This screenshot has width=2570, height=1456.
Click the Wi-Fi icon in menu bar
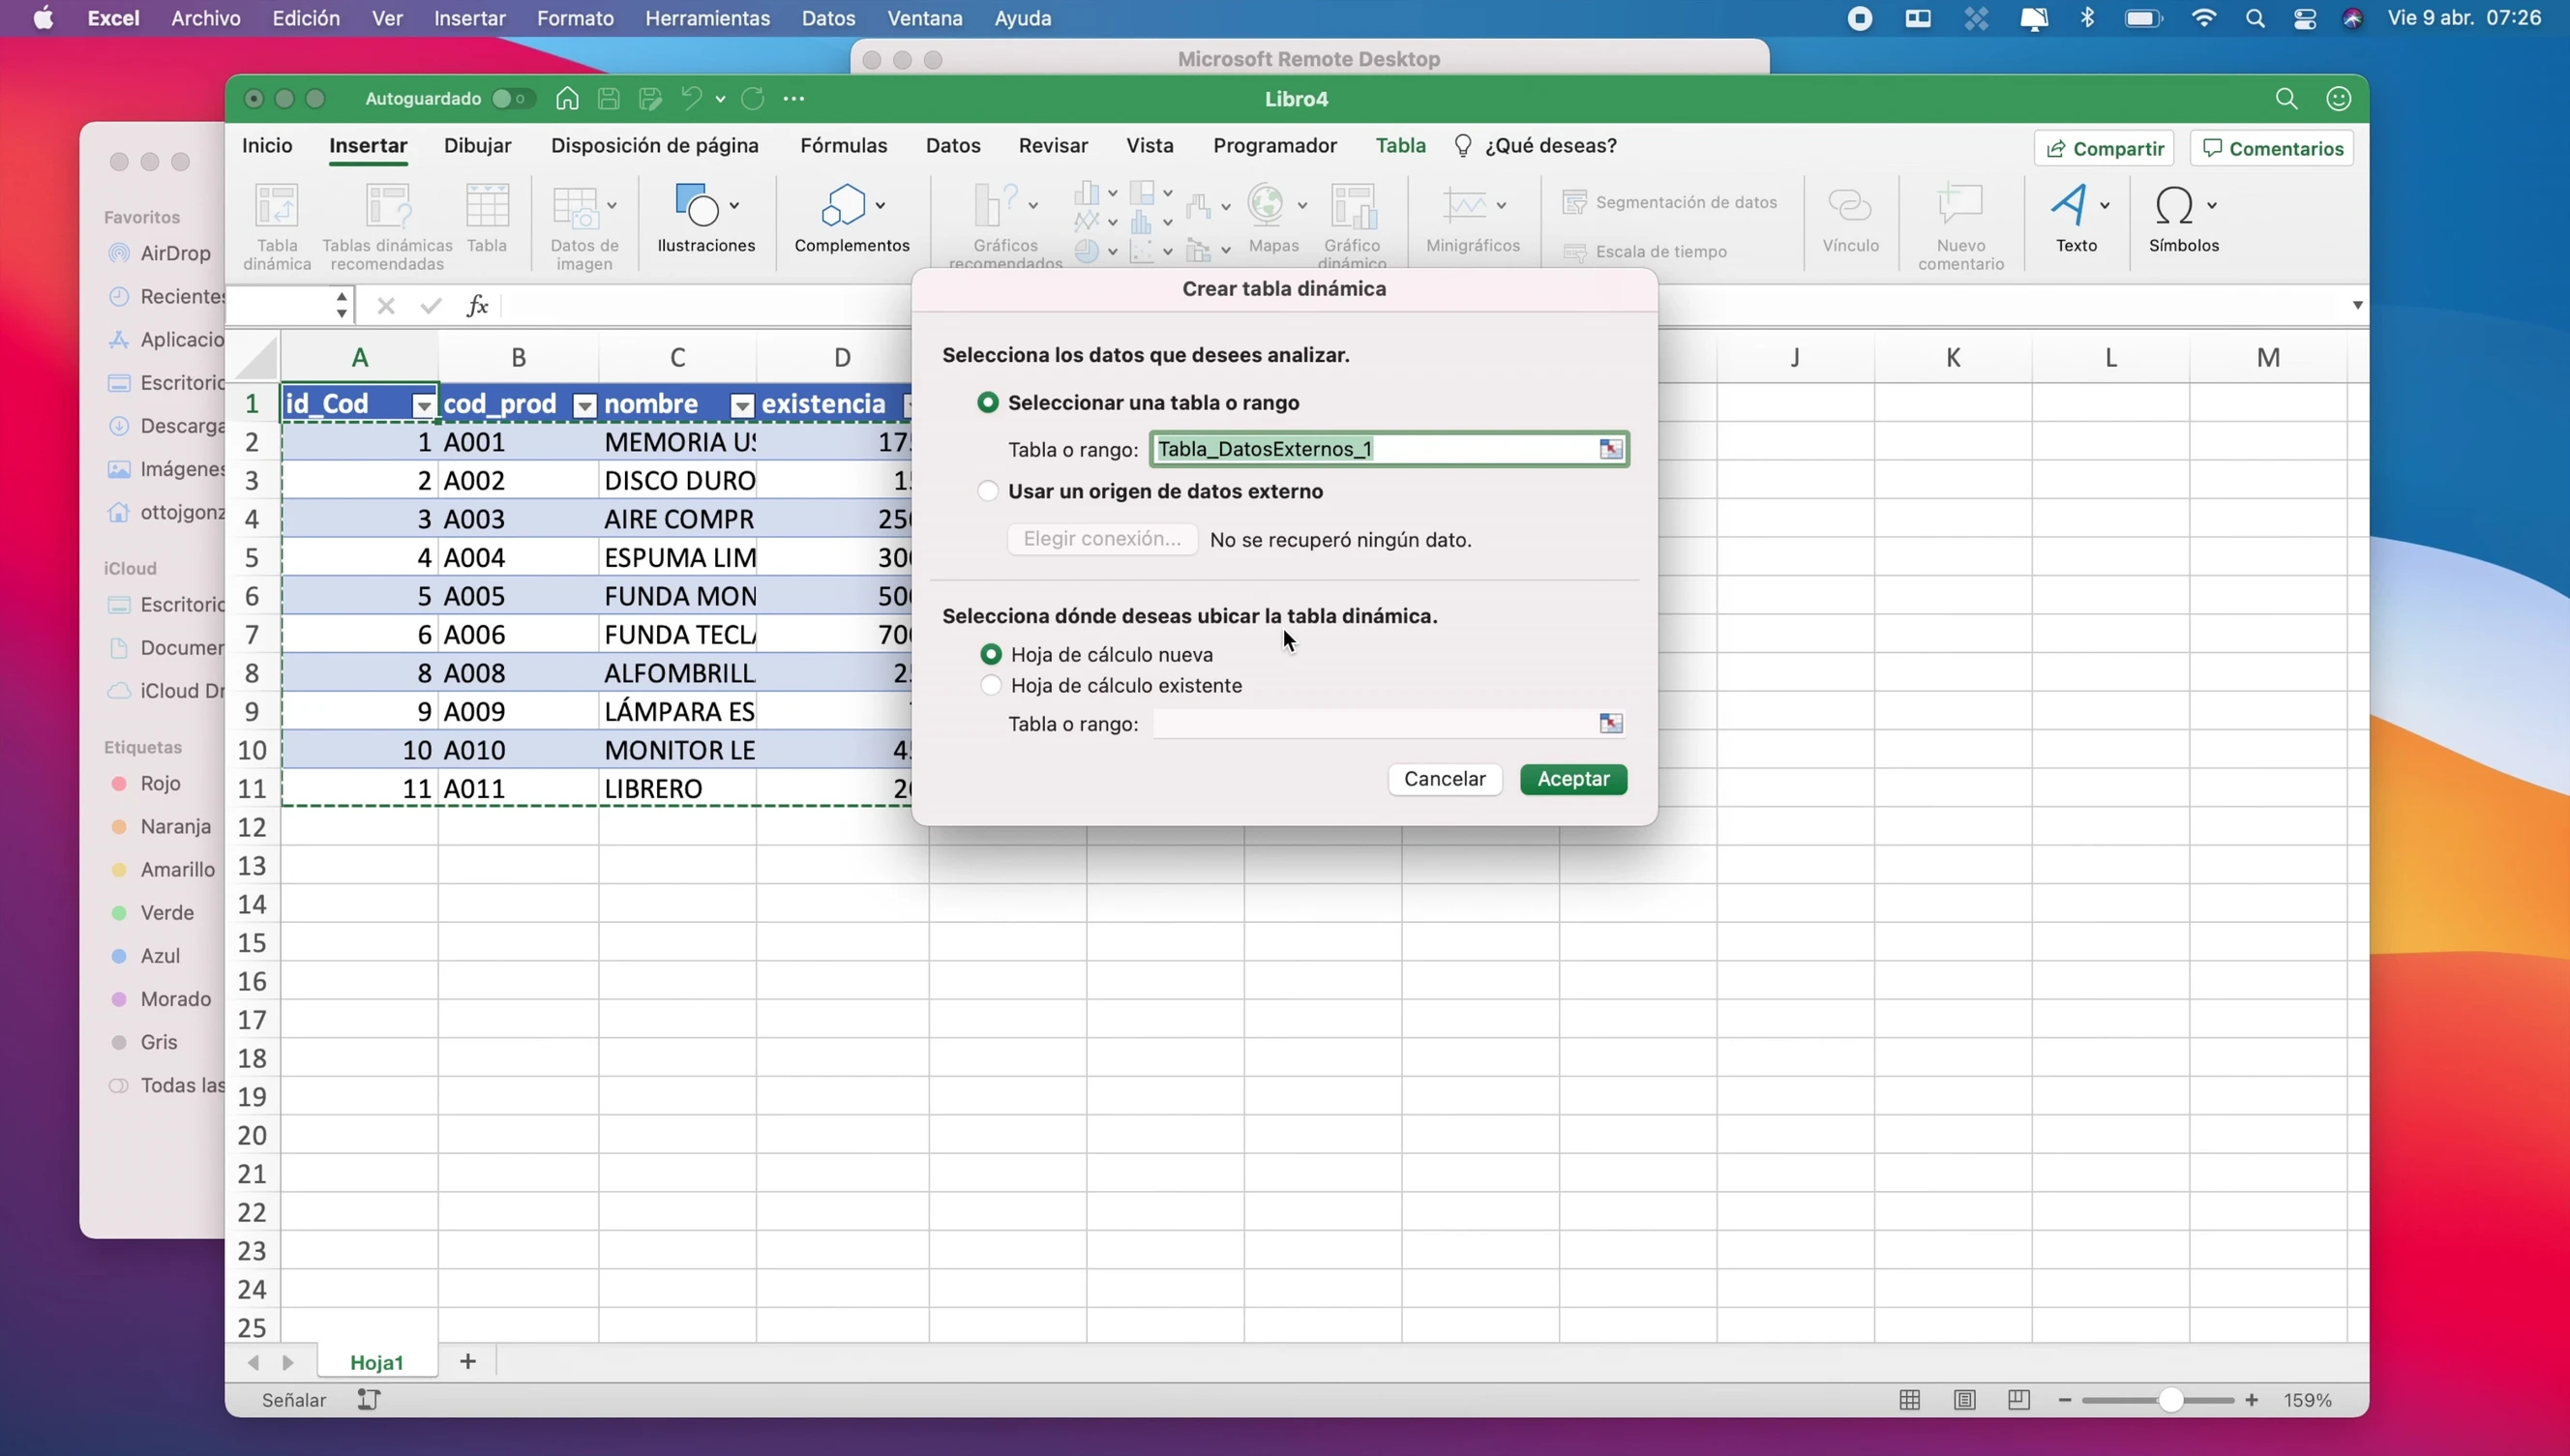pyautogui.click(x=2203, y=18)
